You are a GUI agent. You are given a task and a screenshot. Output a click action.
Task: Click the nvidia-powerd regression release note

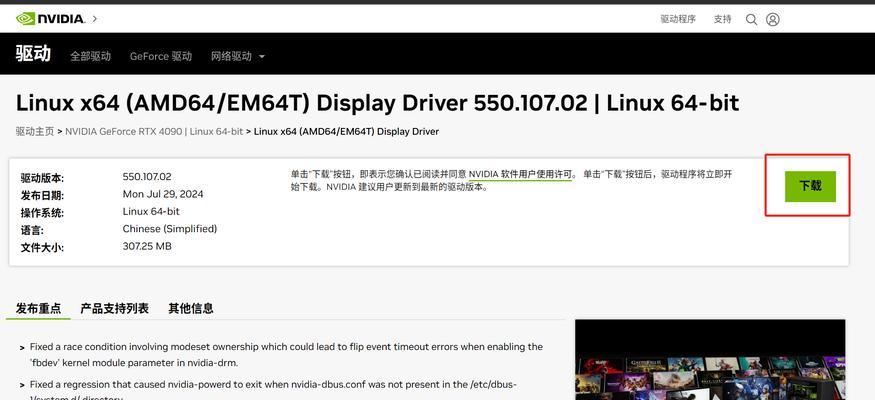tap(273, 389)
